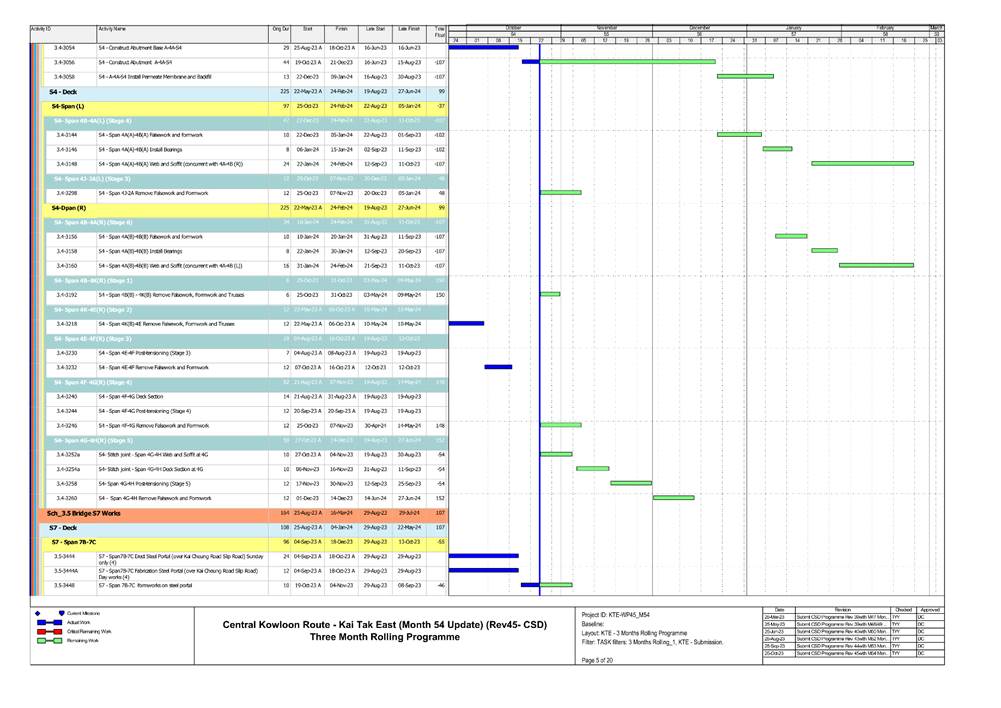Click the Current Milestone diamond legend icon

(x=37, y=611)
